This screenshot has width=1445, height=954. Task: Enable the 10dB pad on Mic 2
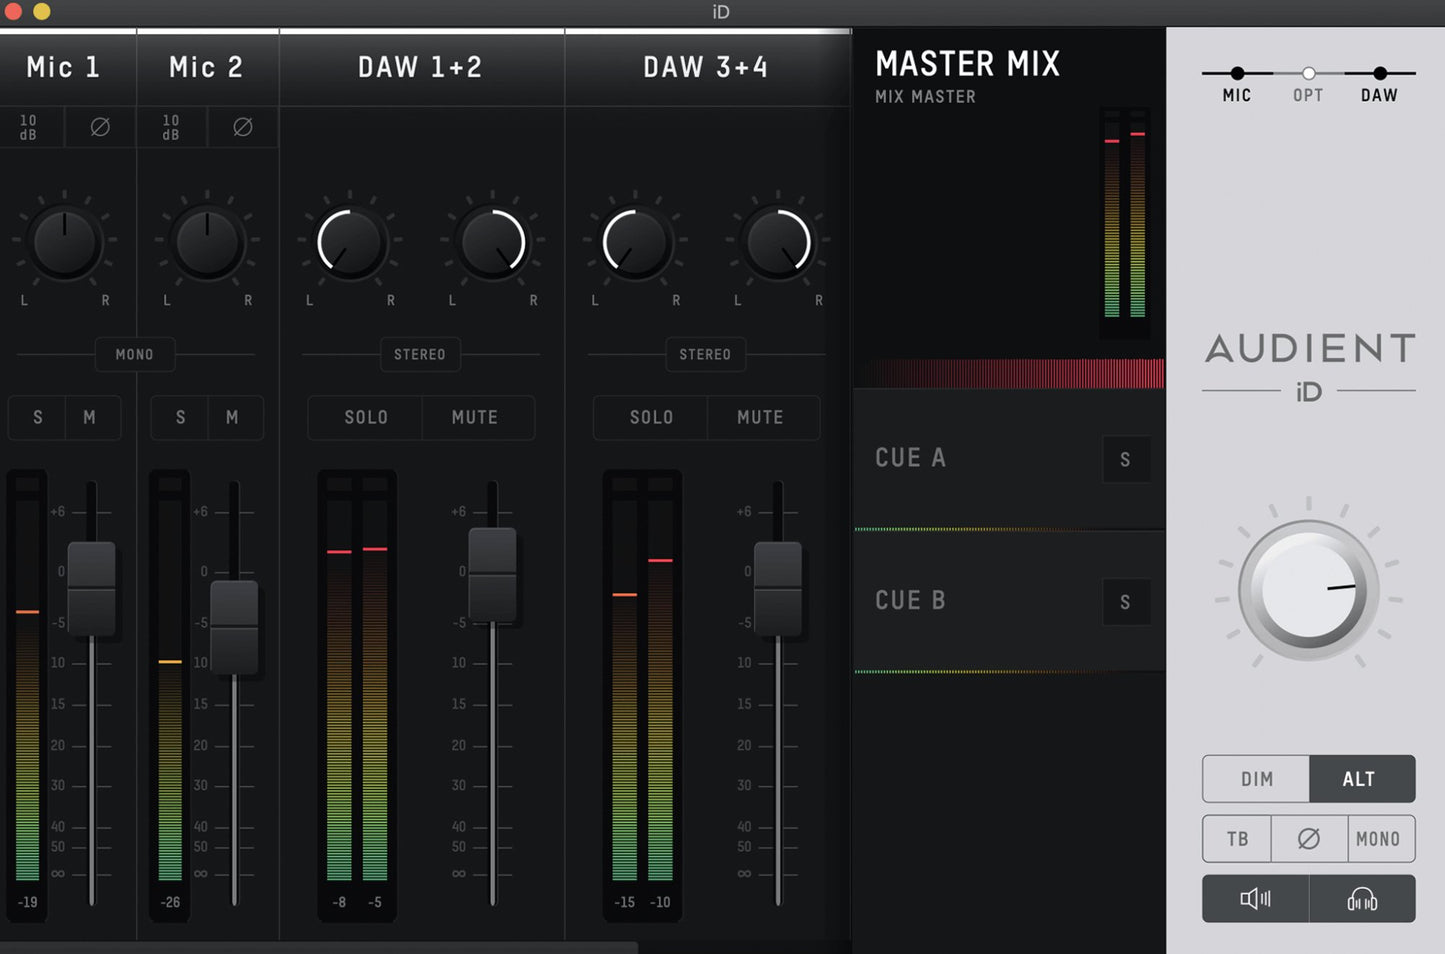169,127
